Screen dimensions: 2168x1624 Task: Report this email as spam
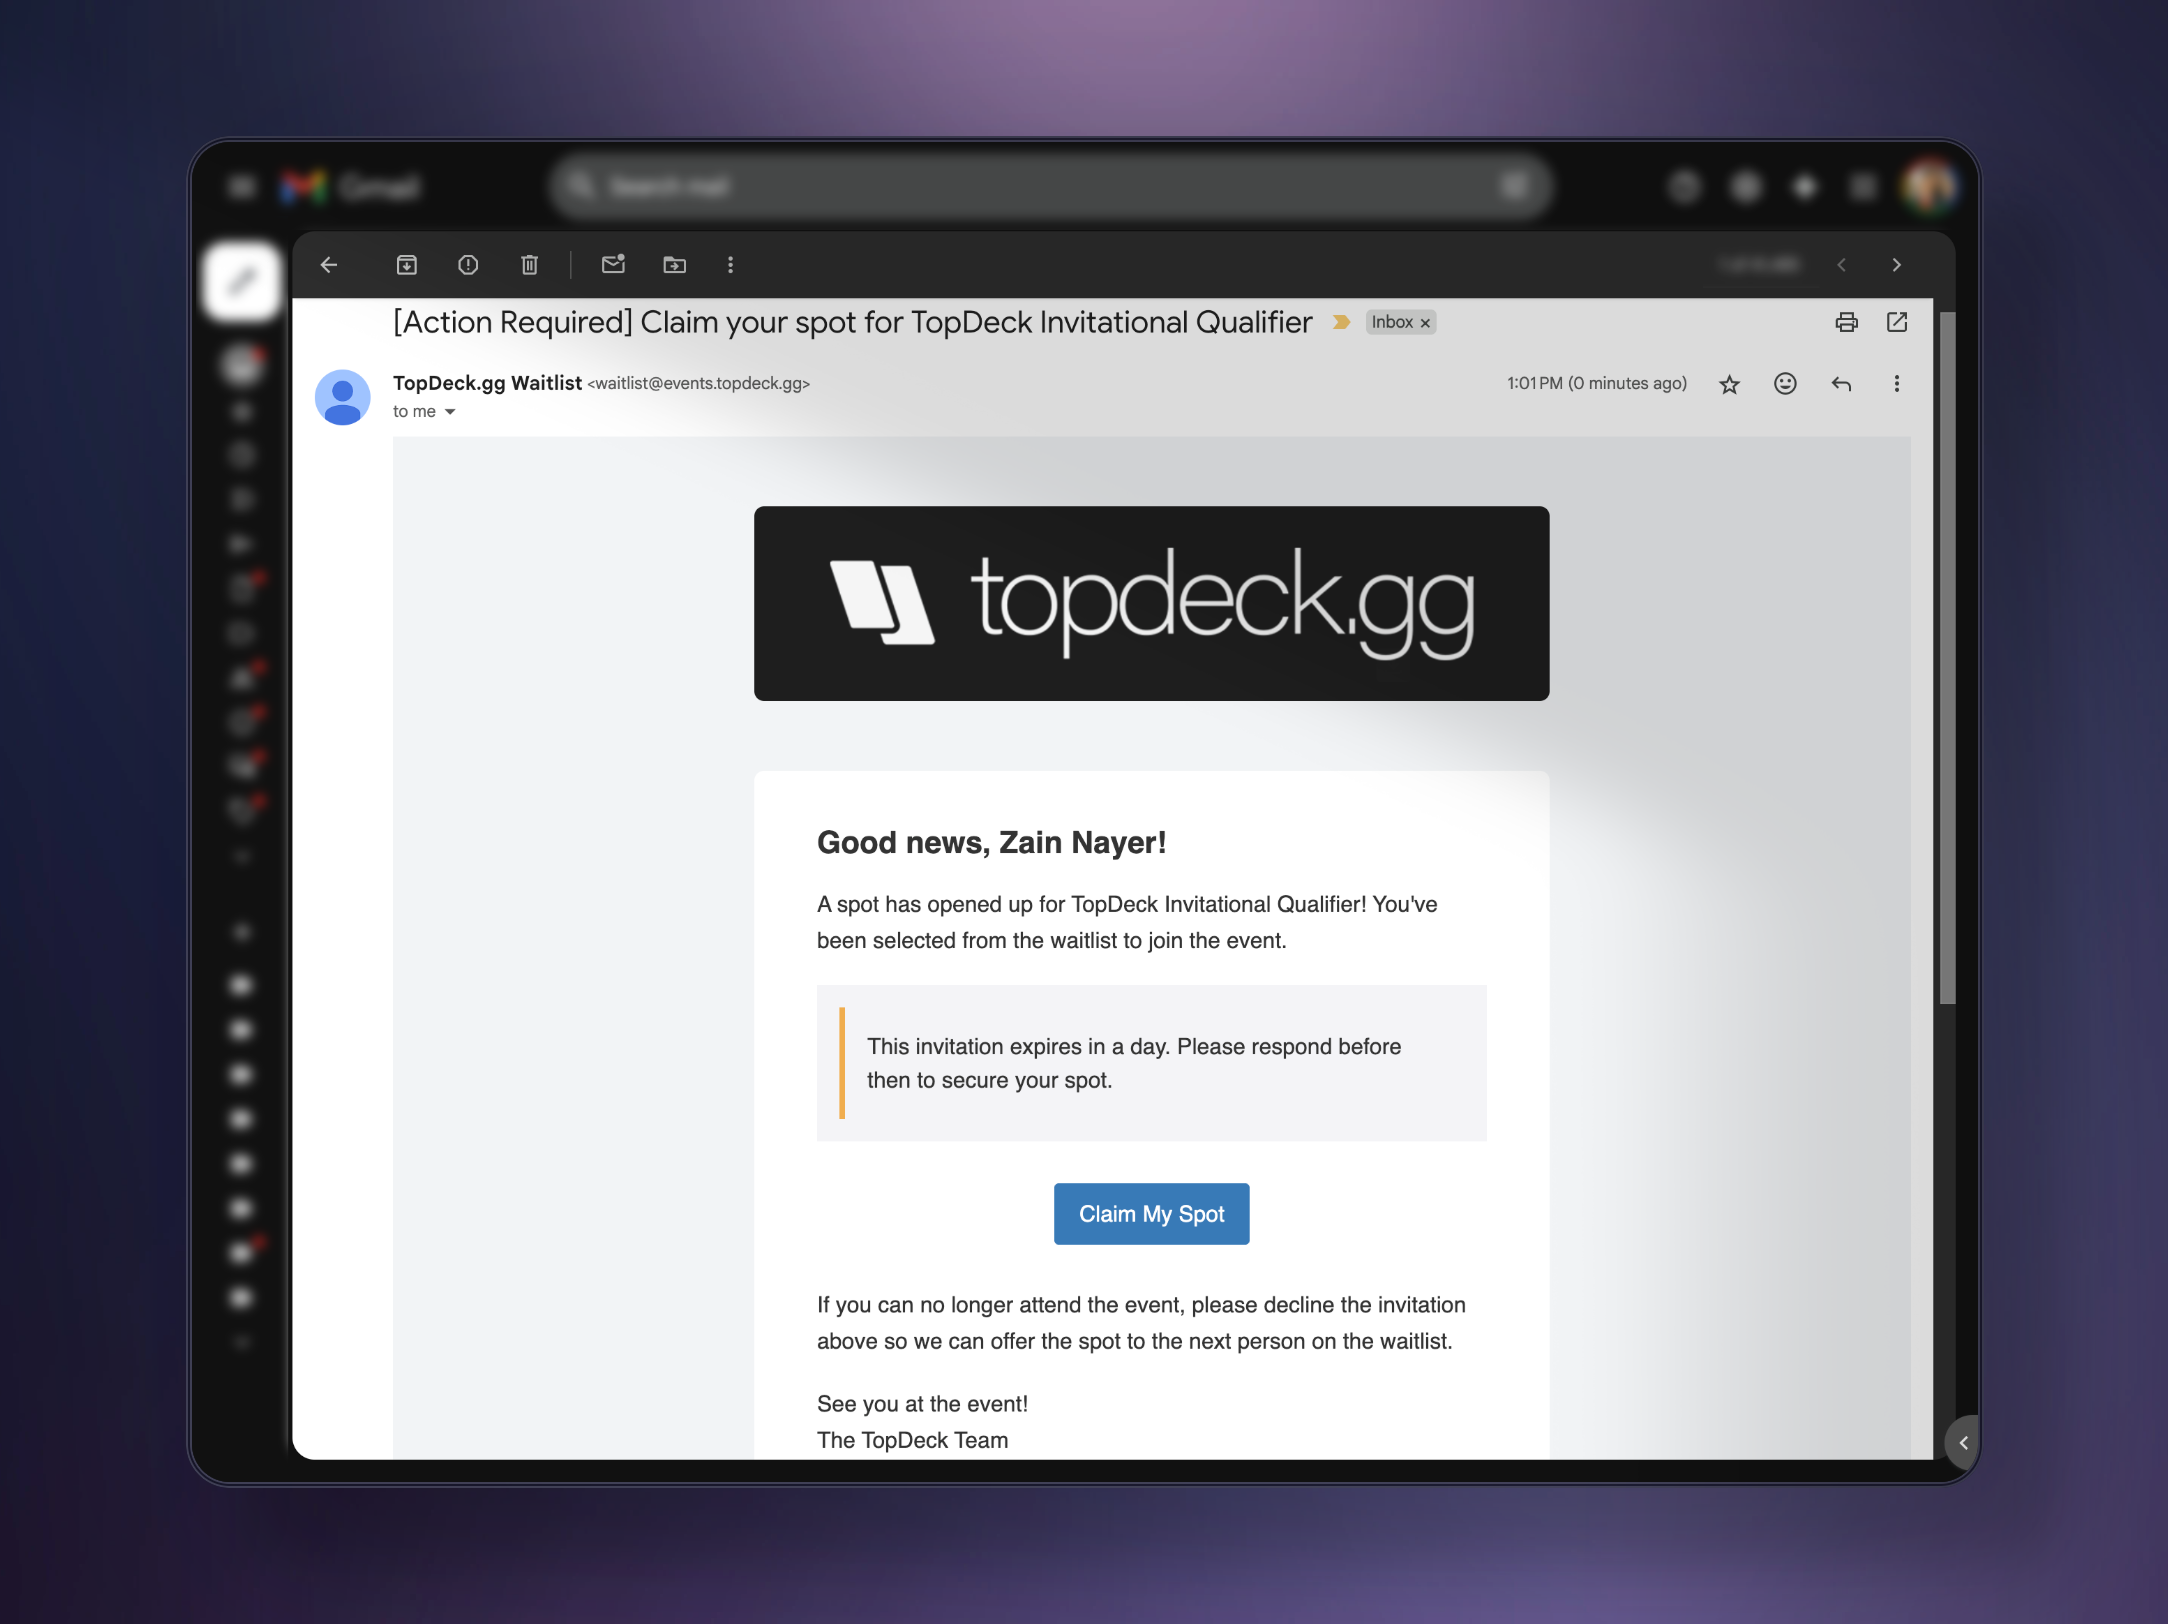coord(468,265)
